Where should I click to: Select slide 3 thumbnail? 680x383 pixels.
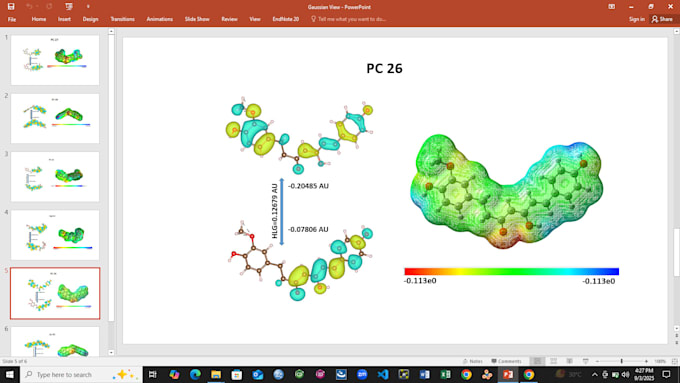pos(55,177)
